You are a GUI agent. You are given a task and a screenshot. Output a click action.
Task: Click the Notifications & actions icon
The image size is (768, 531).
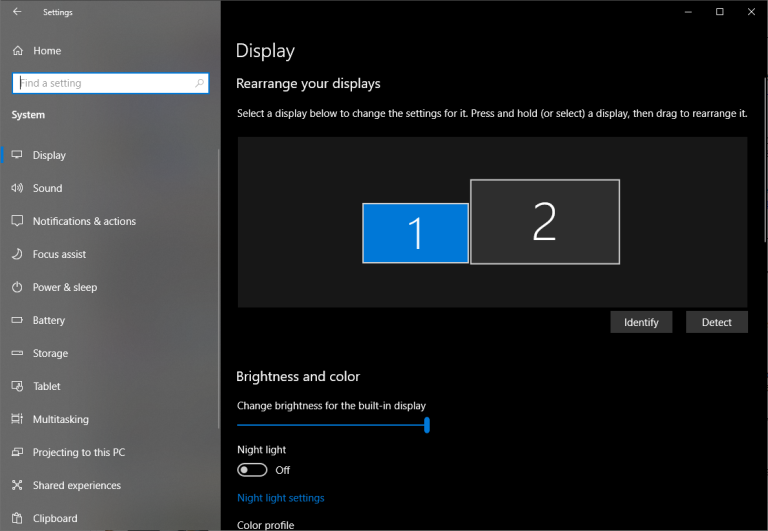coord(17,221)
